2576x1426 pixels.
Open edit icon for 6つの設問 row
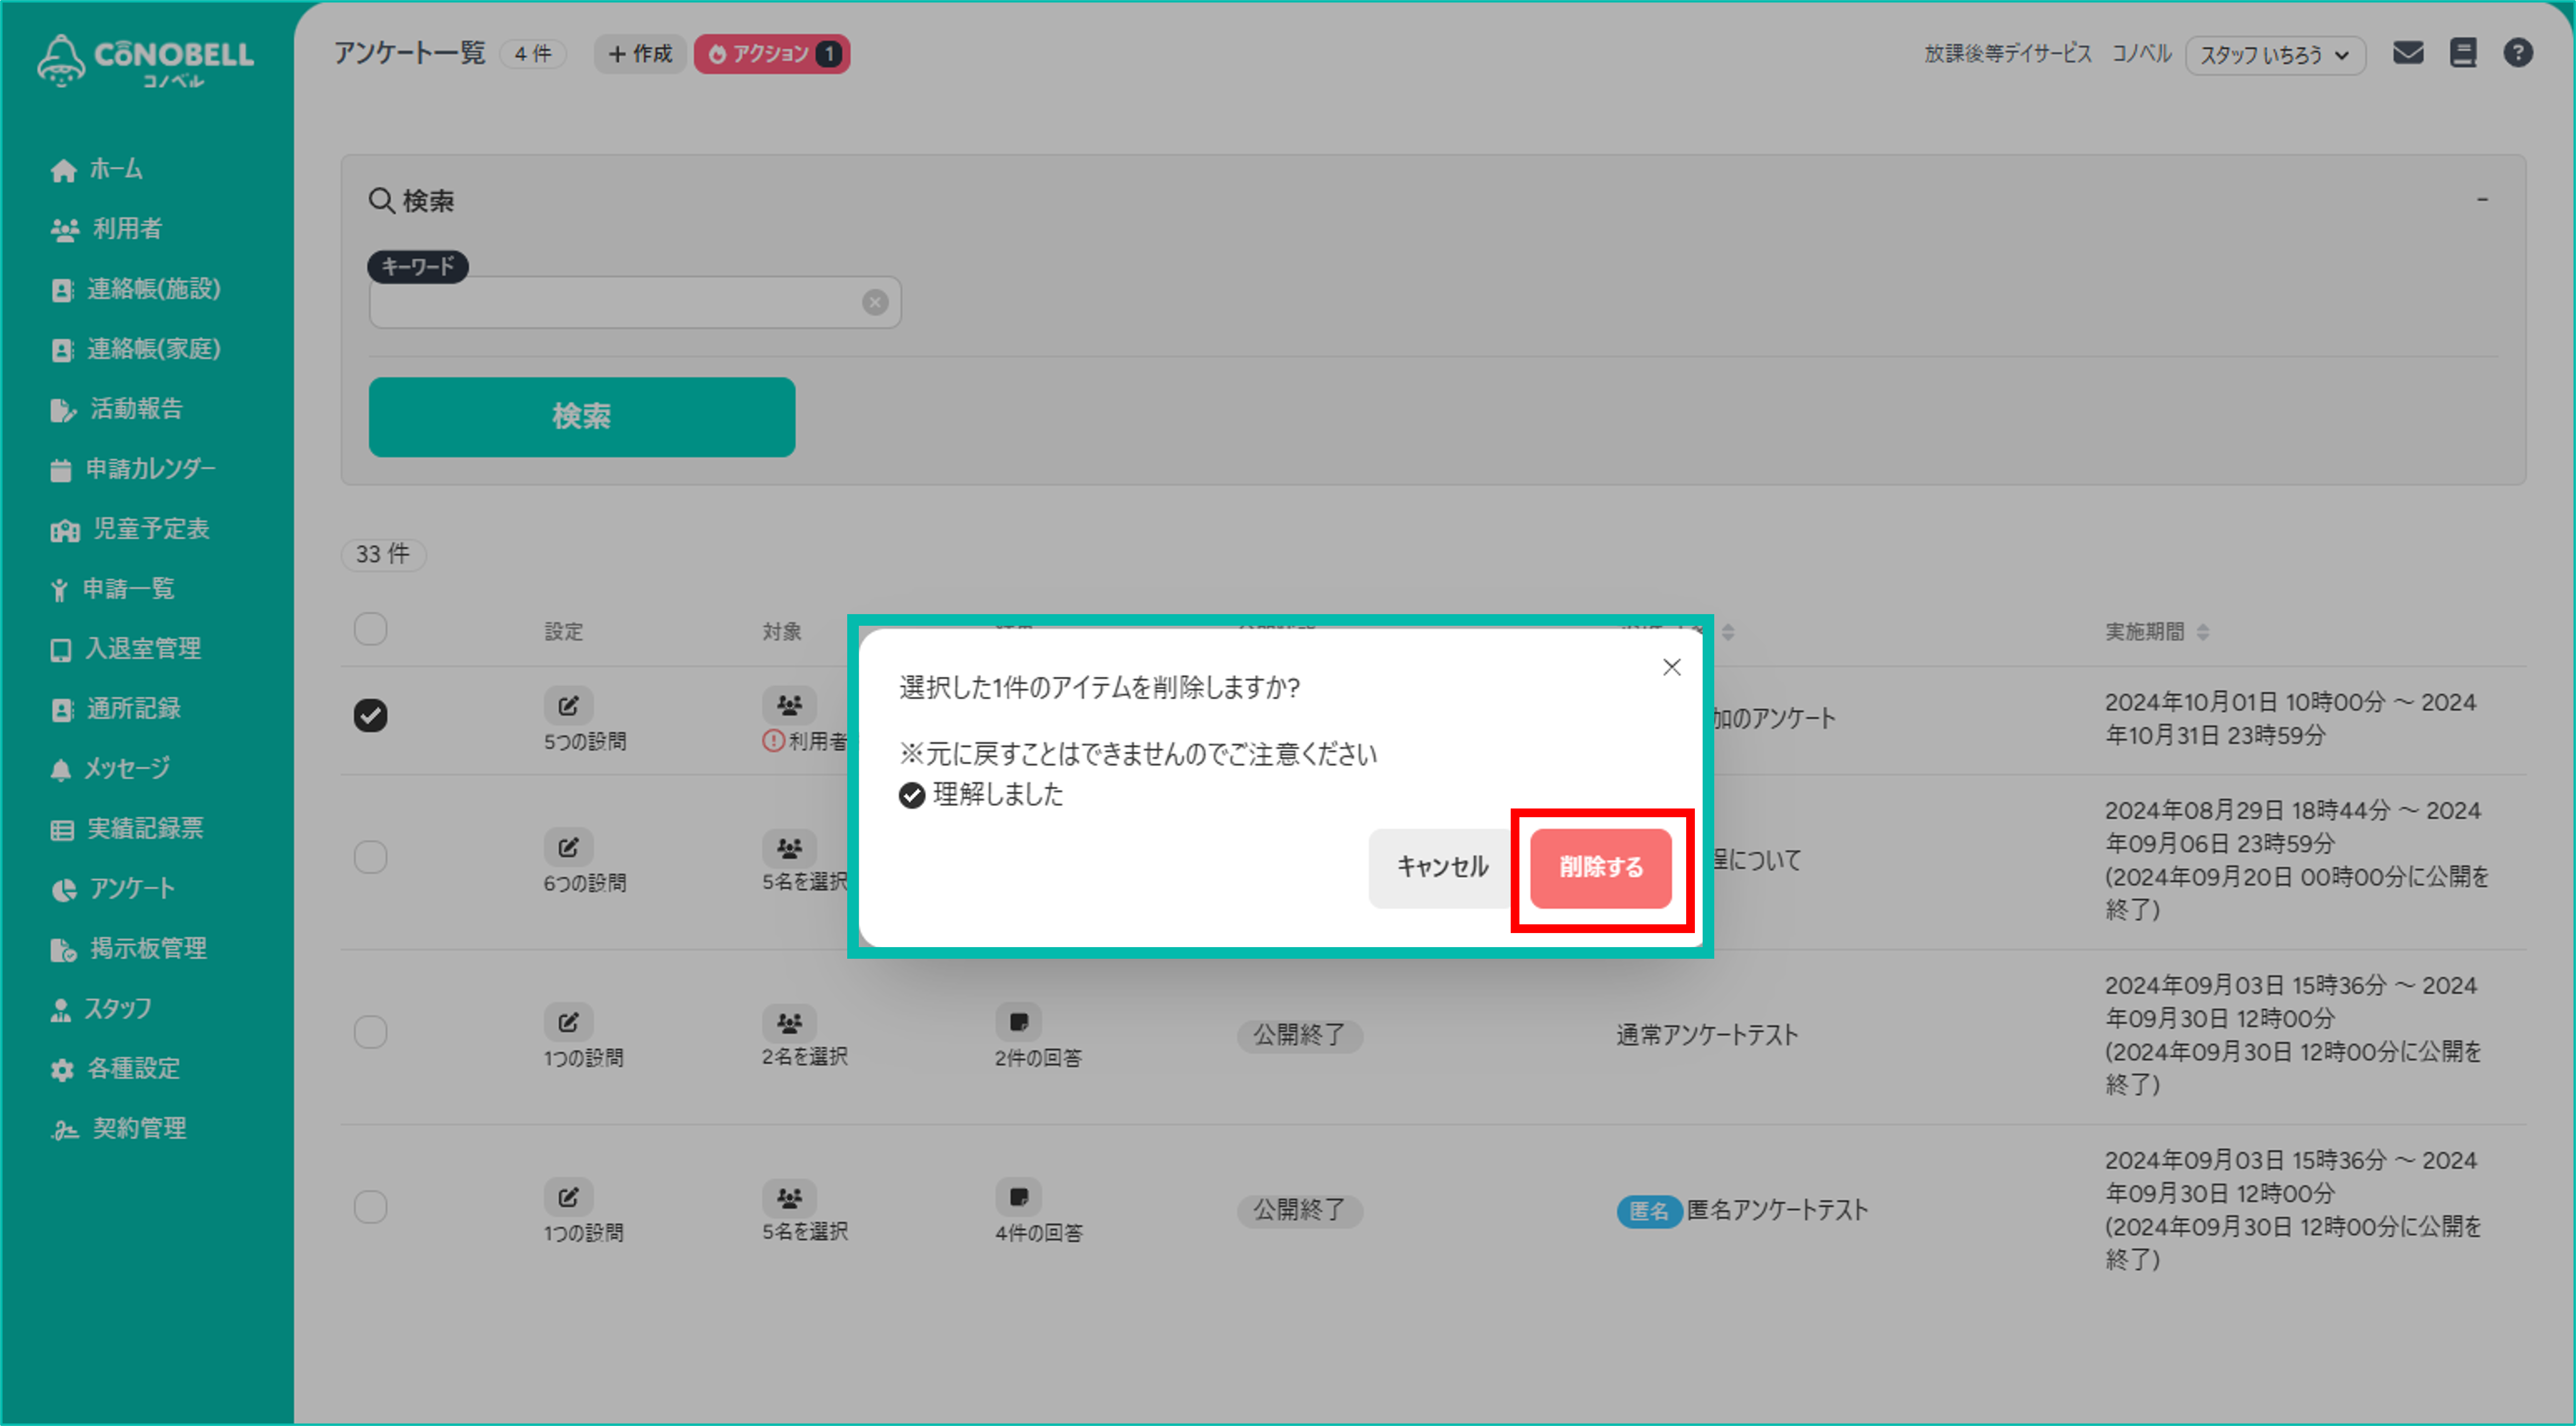coord(569,848)
